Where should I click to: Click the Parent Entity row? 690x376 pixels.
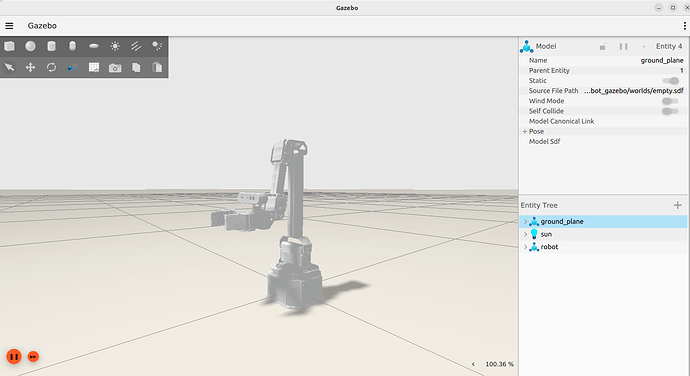click(603, 70)
